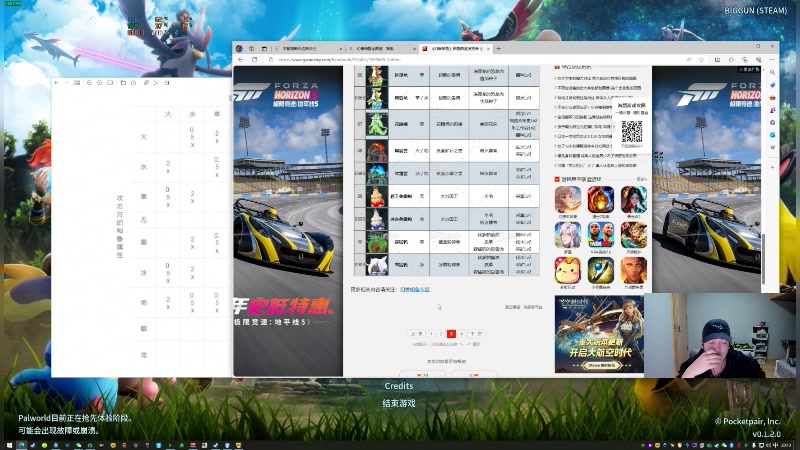The height and width of the screenshot is (450, 800).
Task: Go to next page in pagination
Action: pyautogui.click(x=476, y=334)
